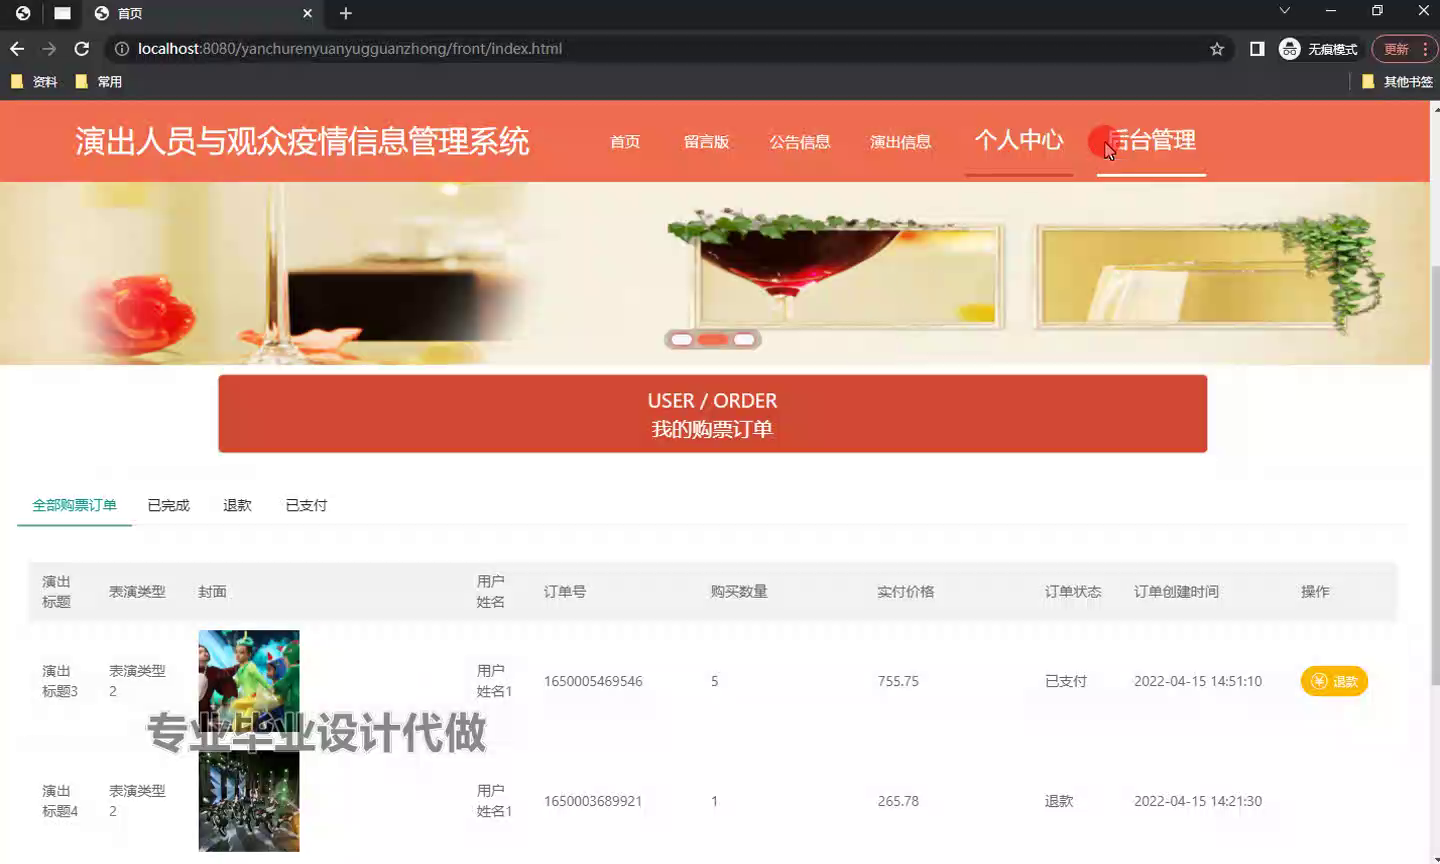Switch to the 已支付 orders tab
Image resolution: width=1440 pixels, height=864 pixels.
pyautogui.click(x=306, y=505)
